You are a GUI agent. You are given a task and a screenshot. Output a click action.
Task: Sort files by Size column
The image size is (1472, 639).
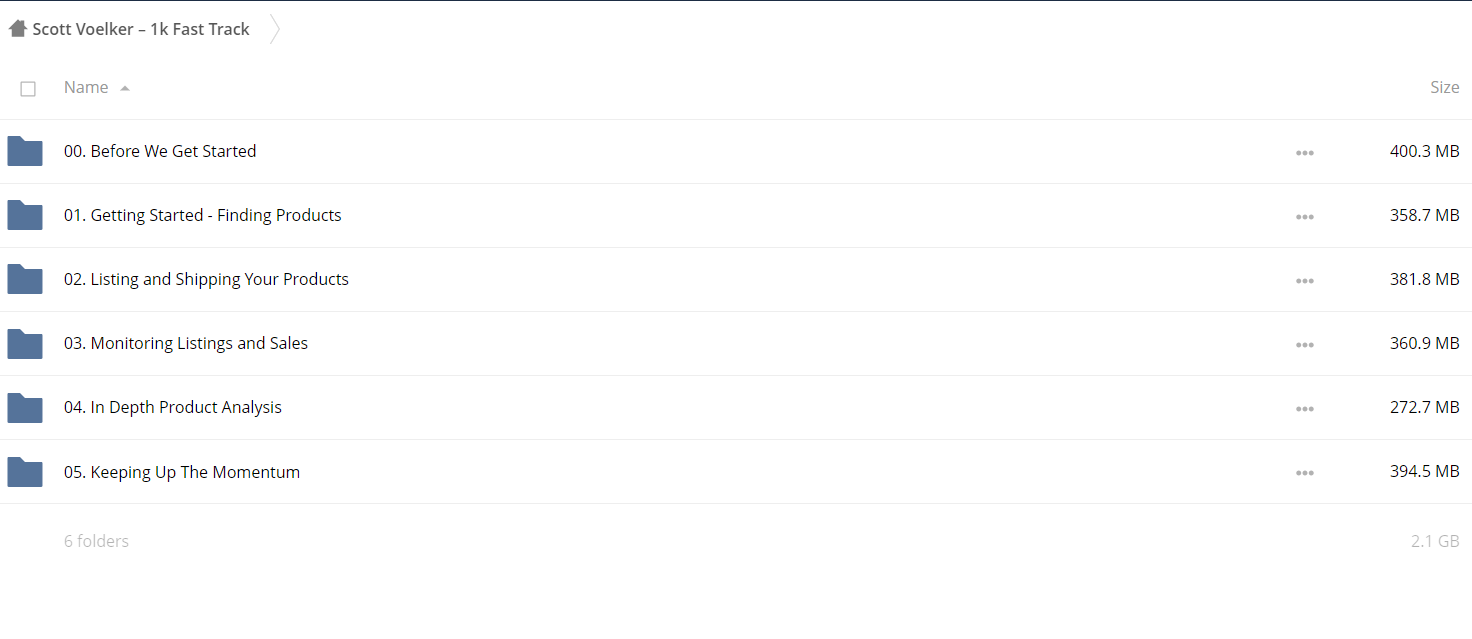tap(1445, 87)
